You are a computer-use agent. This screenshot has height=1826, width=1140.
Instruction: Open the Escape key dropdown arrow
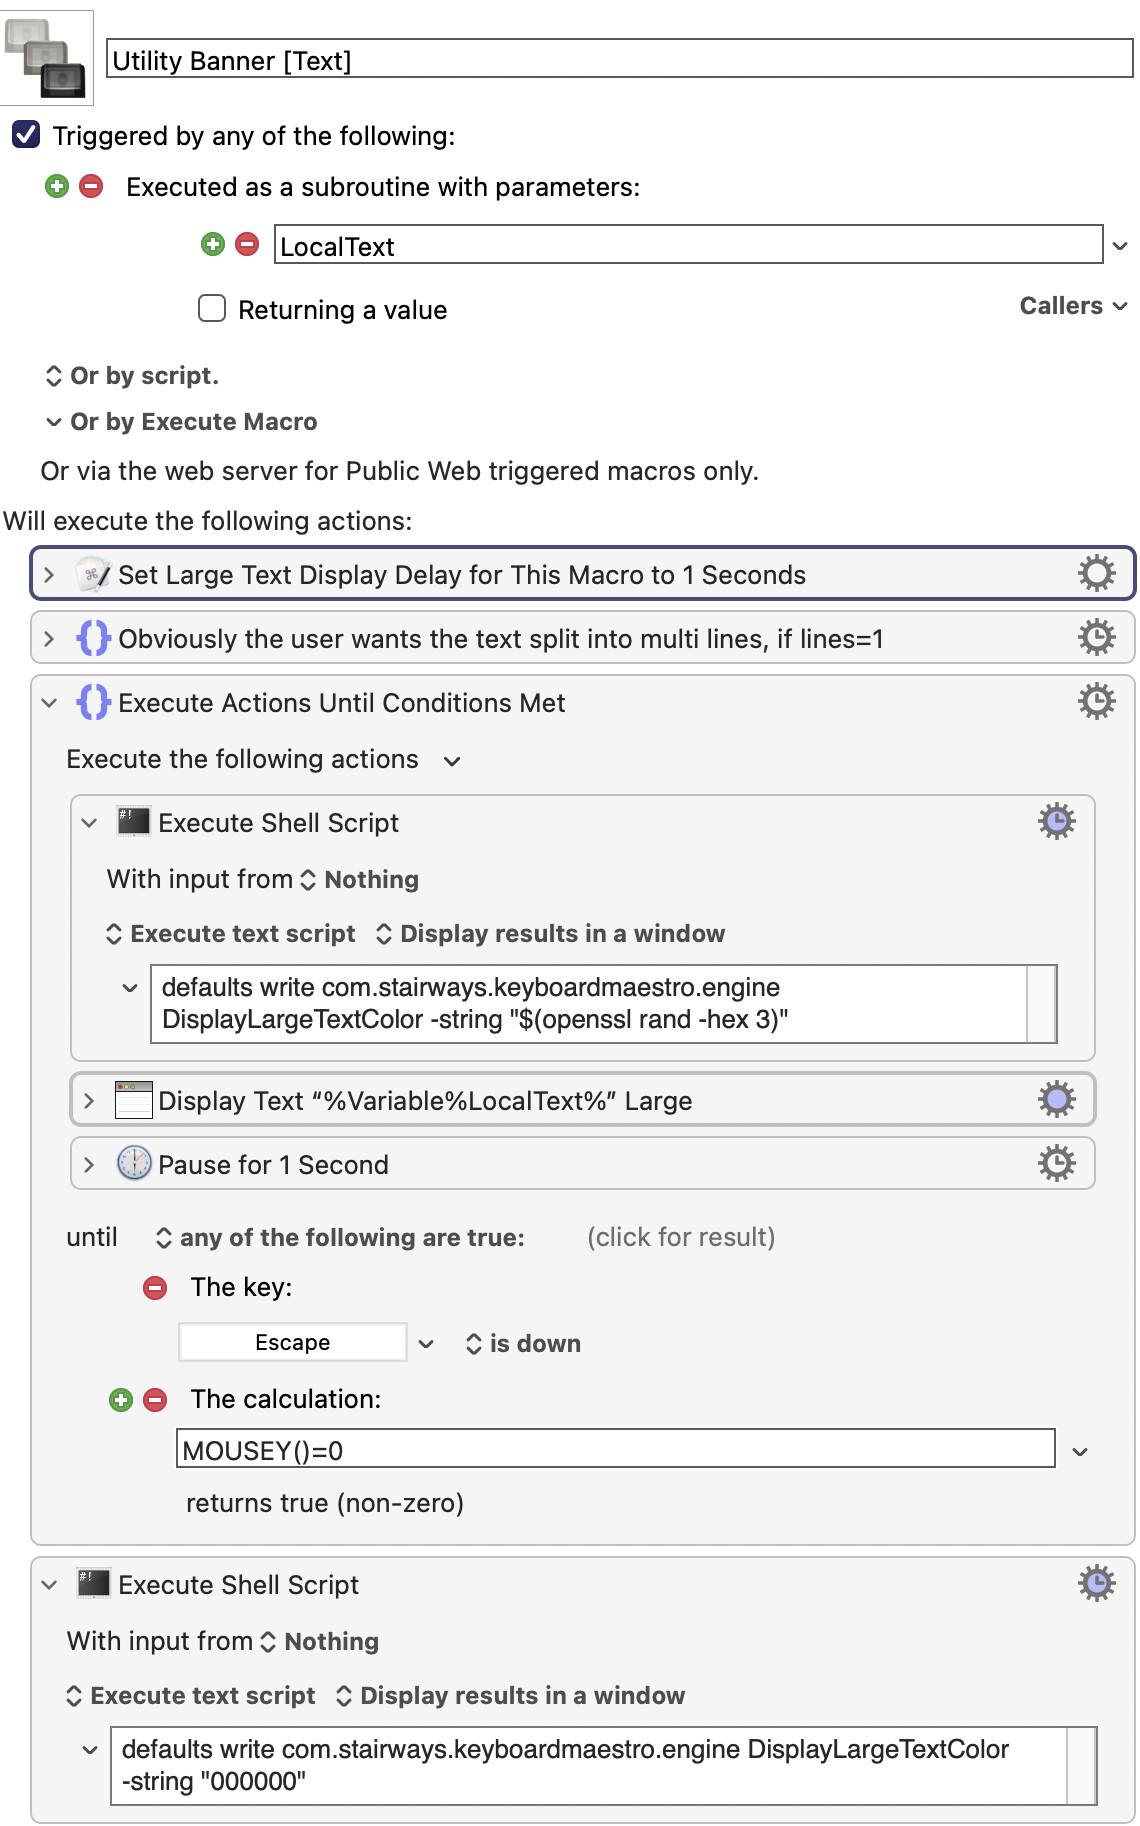point(426,1343)
